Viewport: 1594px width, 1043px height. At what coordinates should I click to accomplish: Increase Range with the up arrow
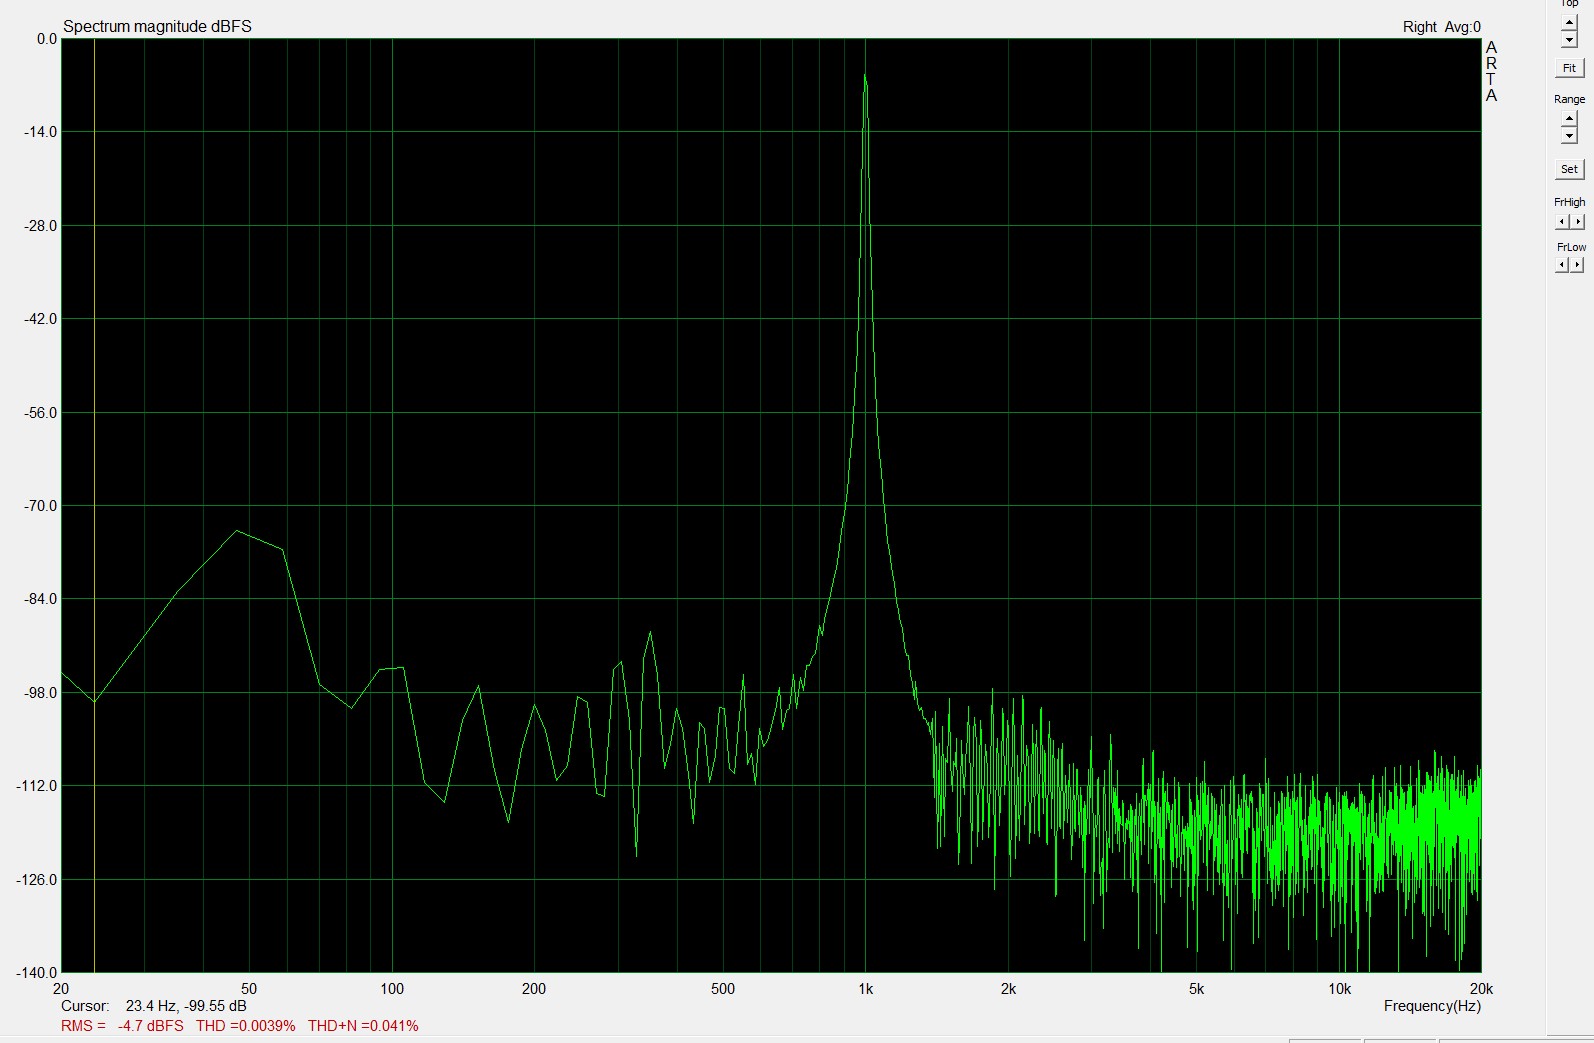click(x=1569, y=120)
